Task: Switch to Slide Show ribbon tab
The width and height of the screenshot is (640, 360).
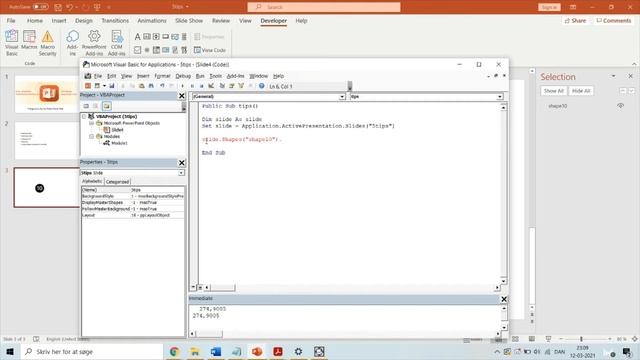Action: tap(189, 20)
